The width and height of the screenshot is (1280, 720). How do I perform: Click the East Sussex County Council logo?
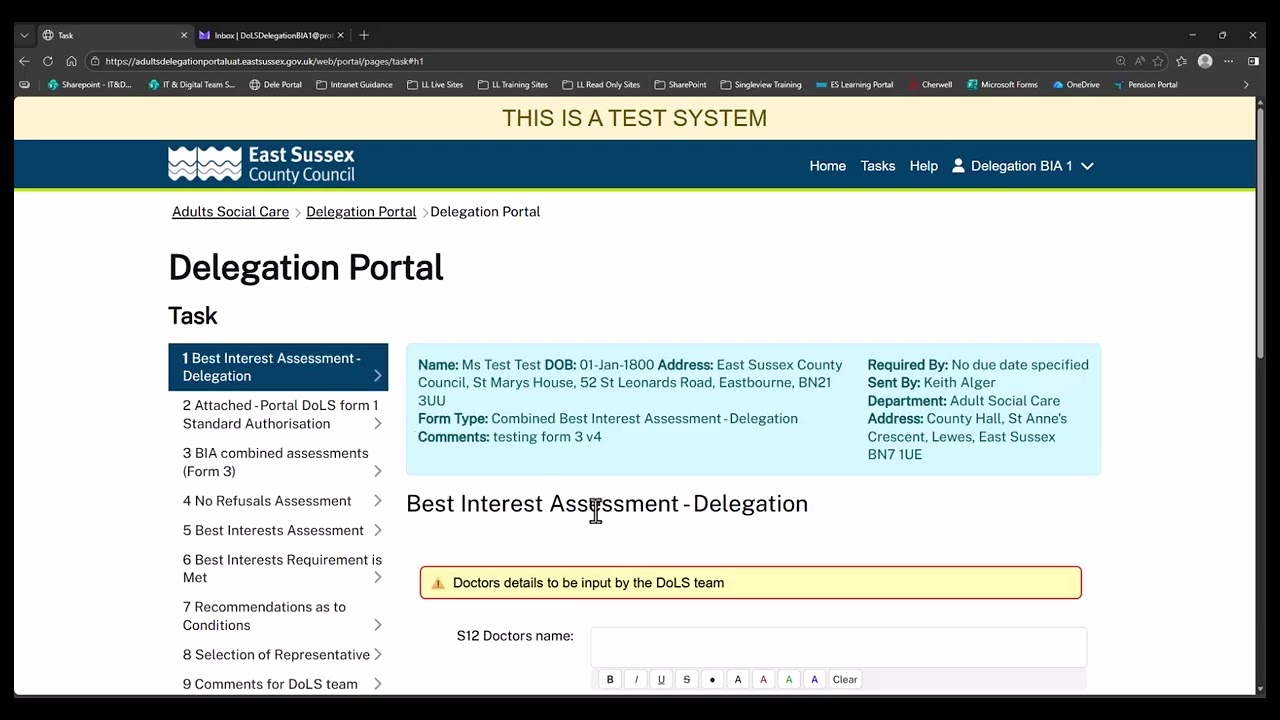261,165
